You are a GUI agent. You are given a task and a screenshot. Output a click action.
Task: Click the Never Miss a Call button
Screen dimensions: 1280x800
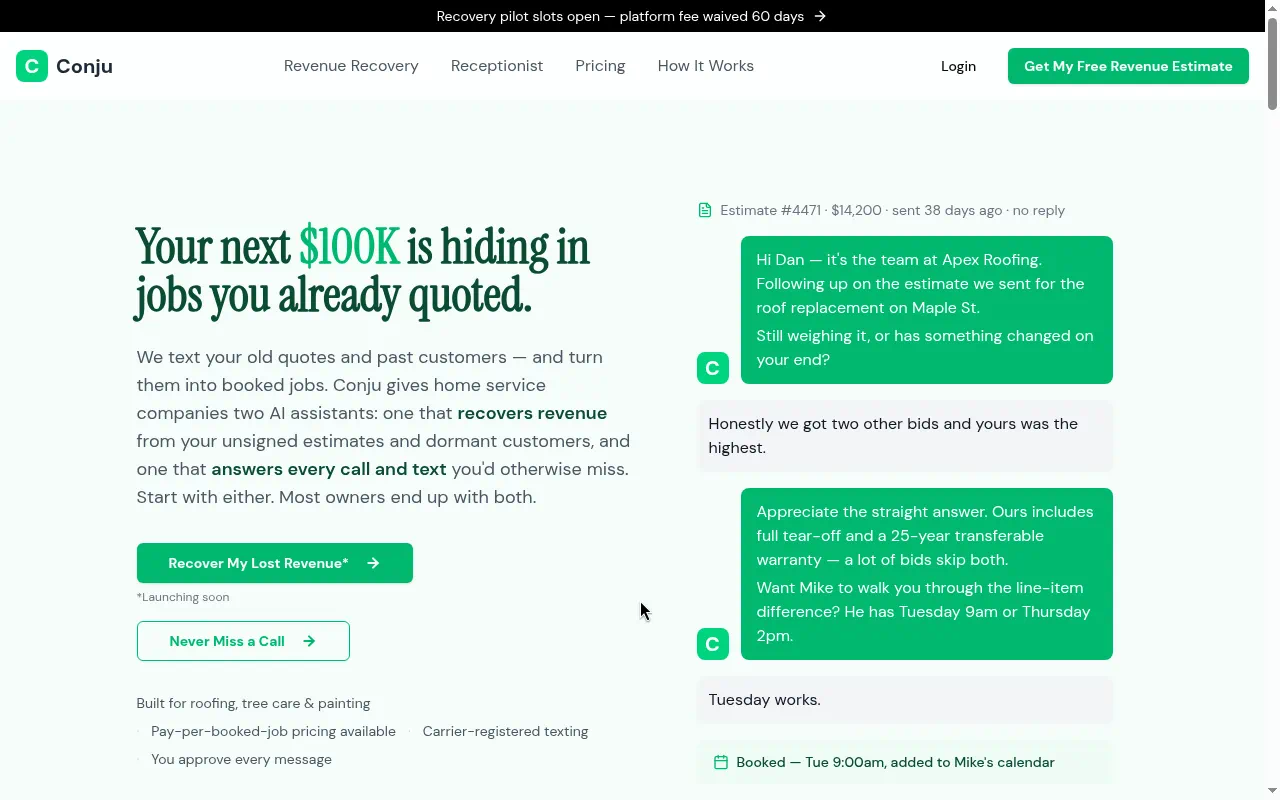pos(243,641)
